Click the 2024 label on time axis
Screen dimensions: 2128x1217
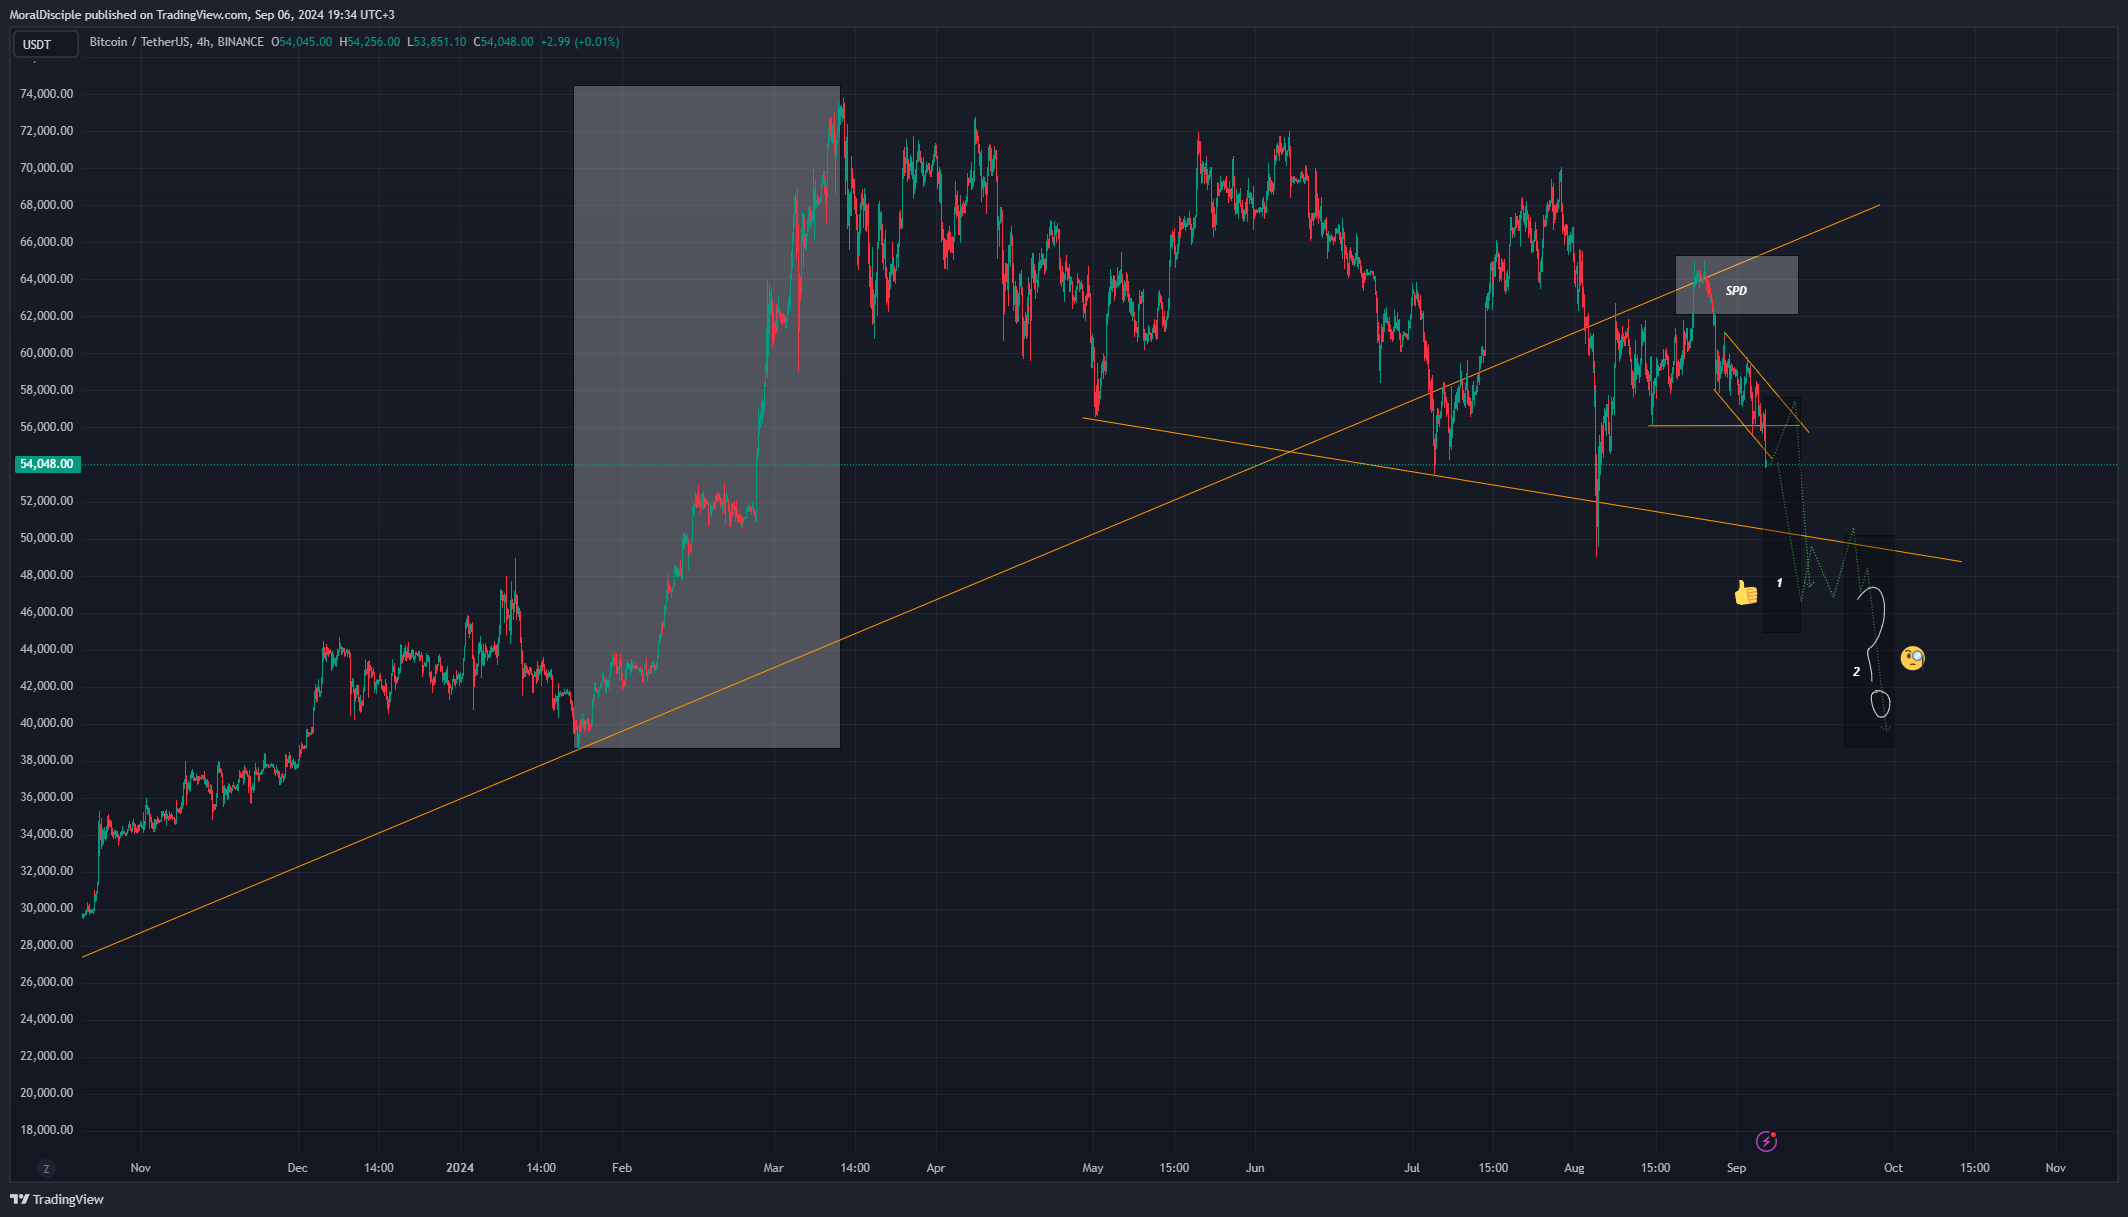[460, 1168]
